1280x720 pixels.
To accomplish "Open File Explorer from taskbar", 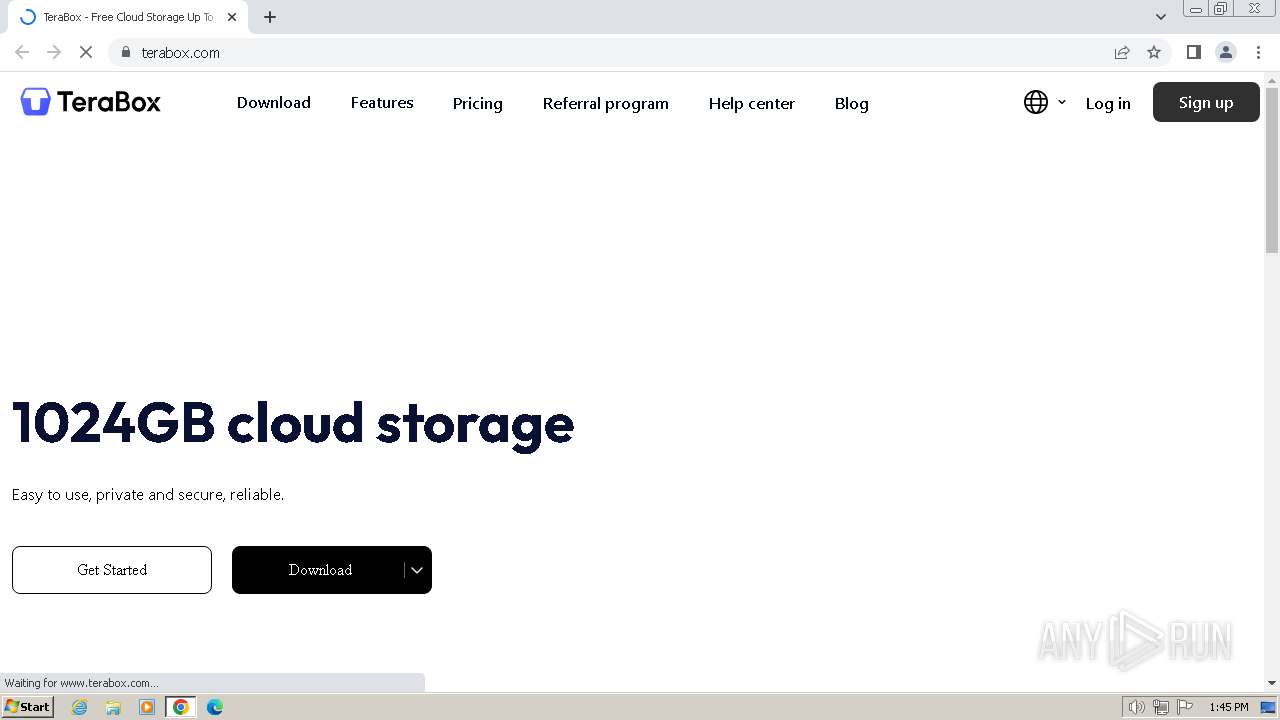I will tap(113, 707).
